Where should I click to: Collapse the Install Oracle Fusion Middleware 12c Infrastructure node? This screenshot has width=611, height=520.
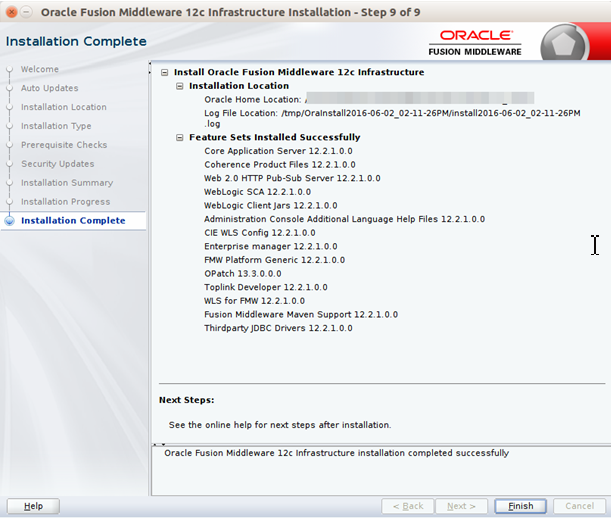165,73
